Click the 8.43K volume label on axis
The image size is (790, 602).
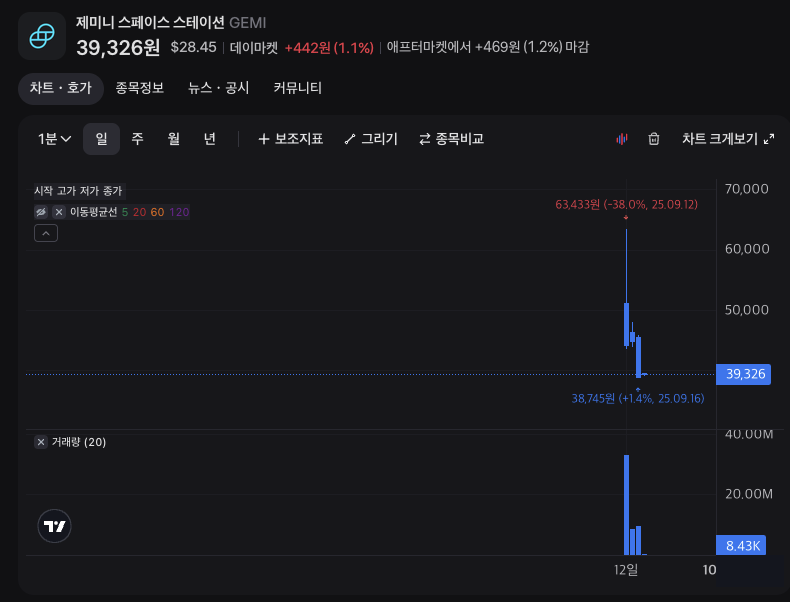pyautogui.click(x=741, y=546)
